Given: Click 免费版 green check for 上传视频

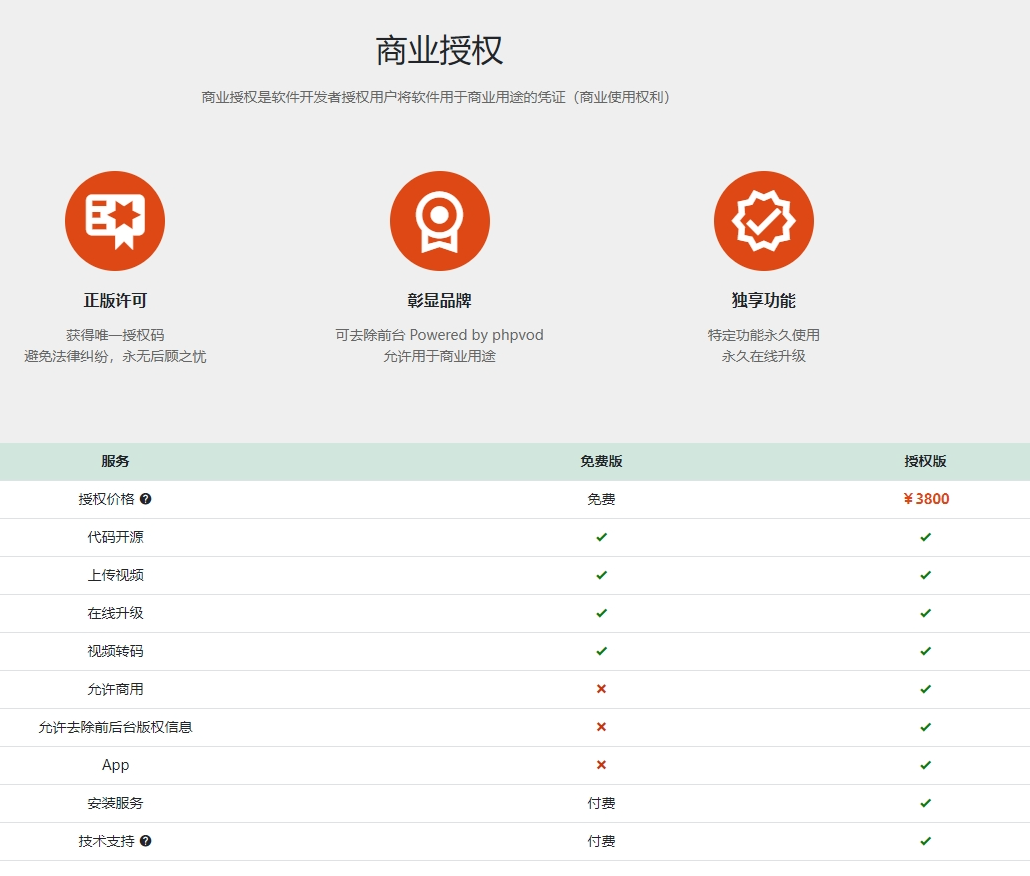Looking at the screenshot, I should click(601, 575).
